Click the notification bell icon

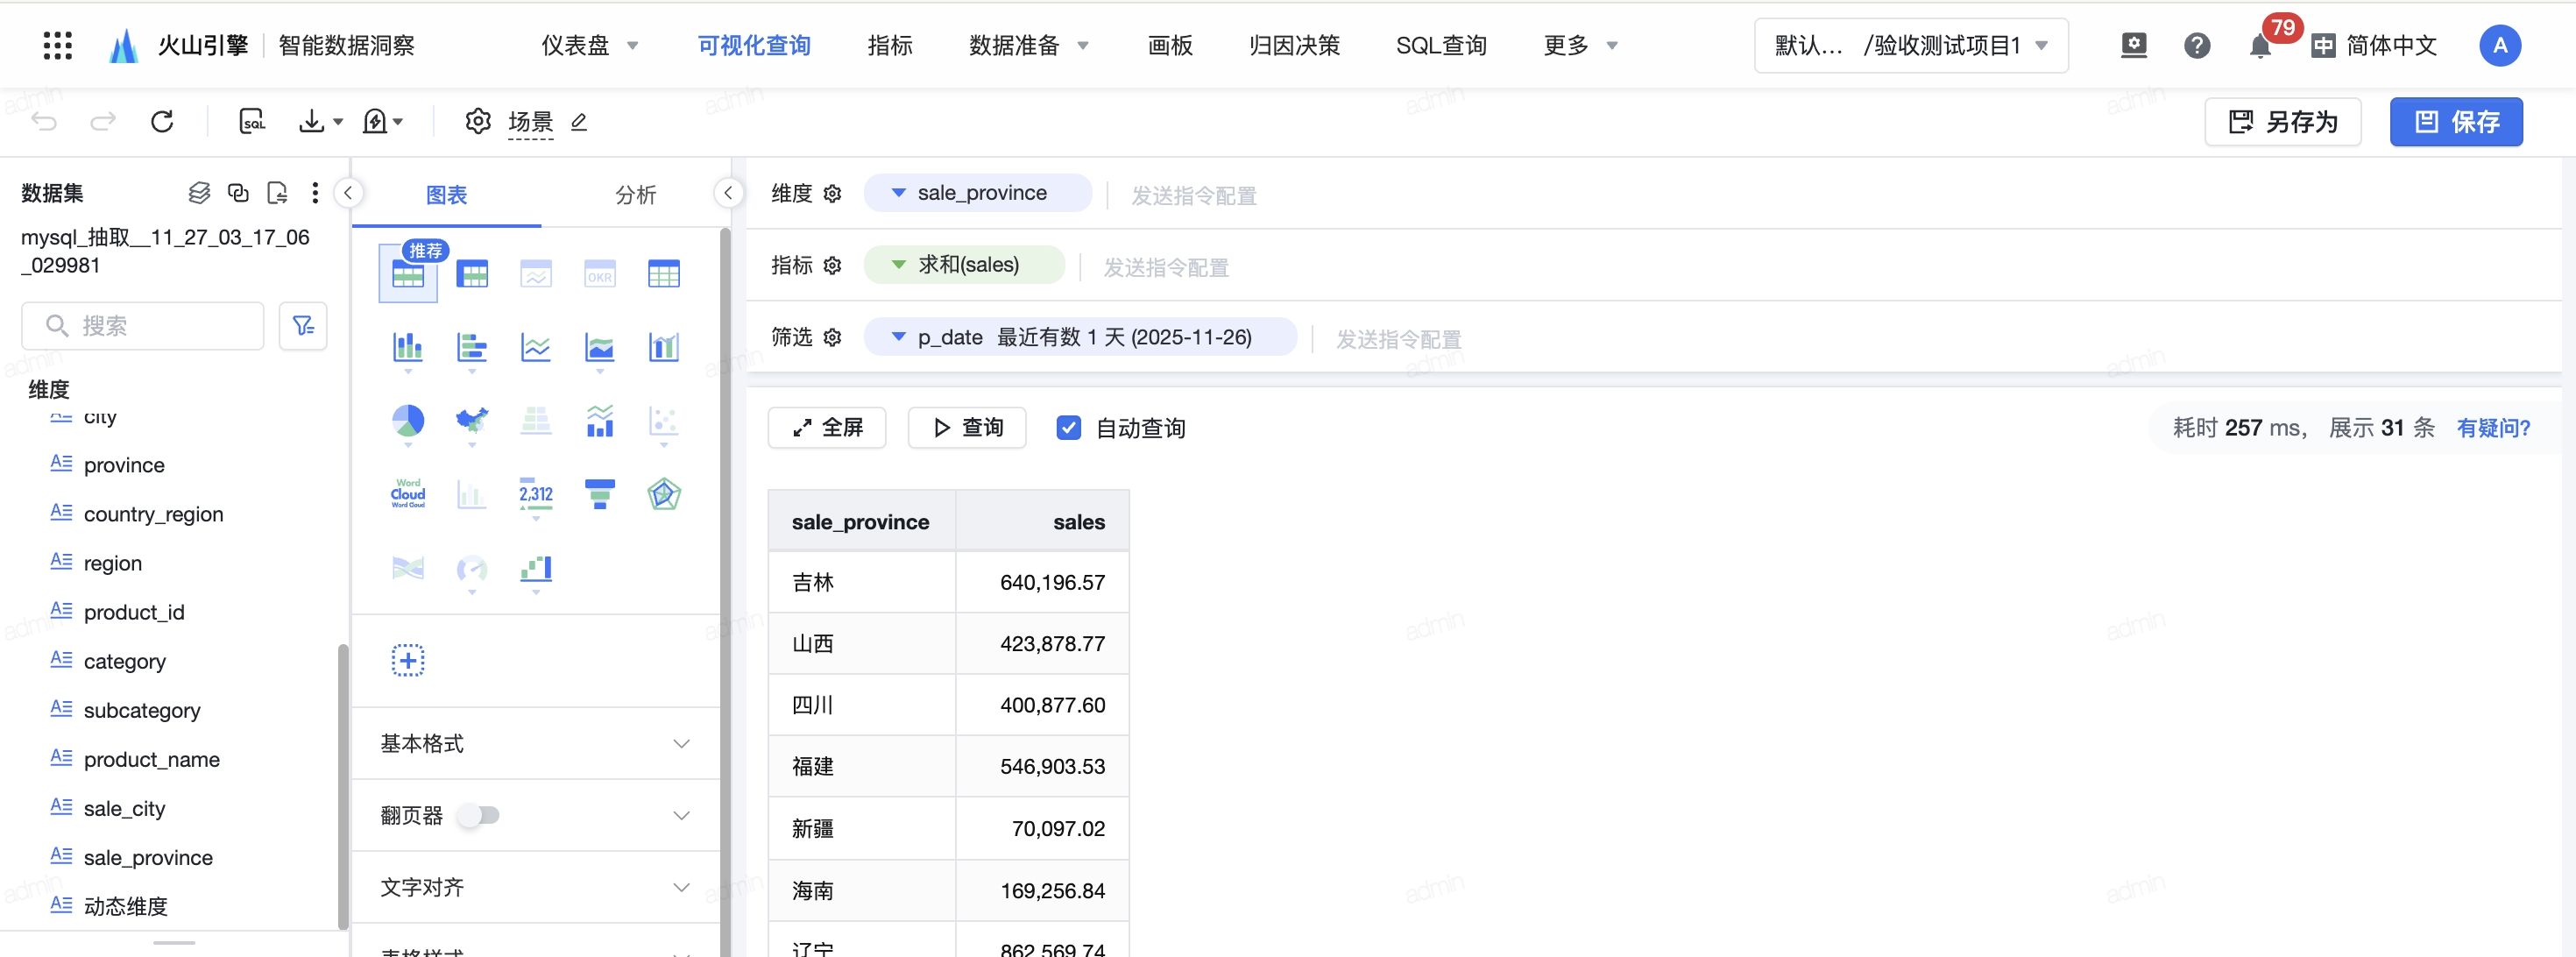click(x=2260, y=46)
